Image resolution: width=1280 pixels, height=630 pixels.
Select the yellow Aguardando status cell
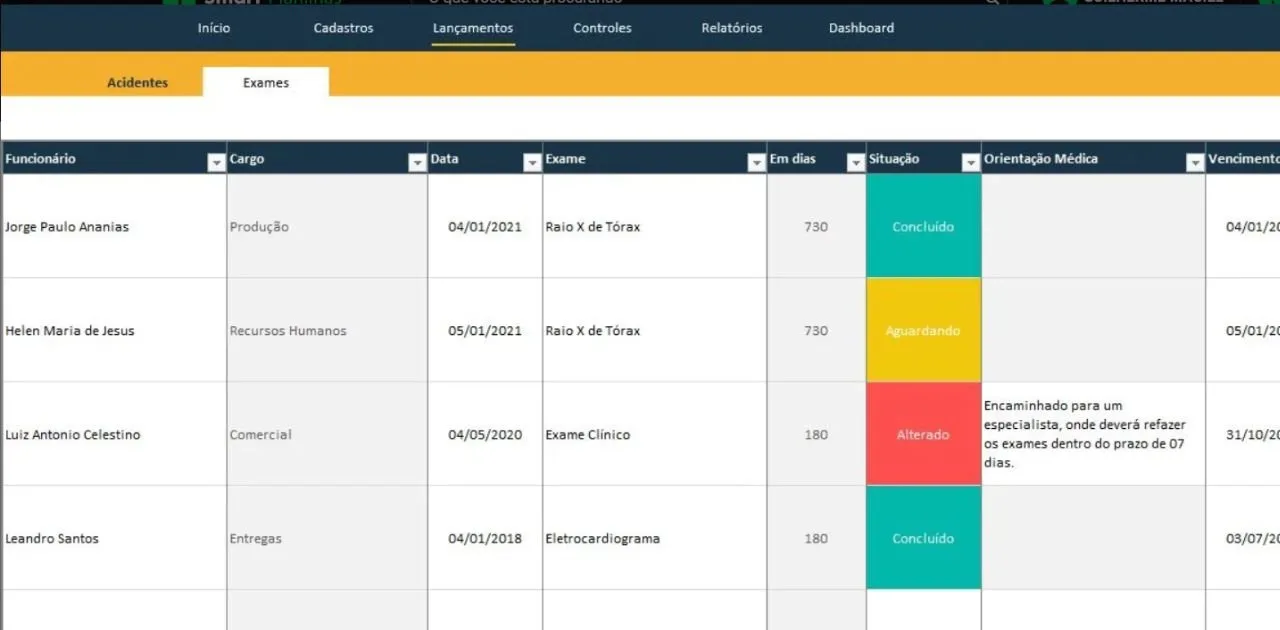click(923, 331)
